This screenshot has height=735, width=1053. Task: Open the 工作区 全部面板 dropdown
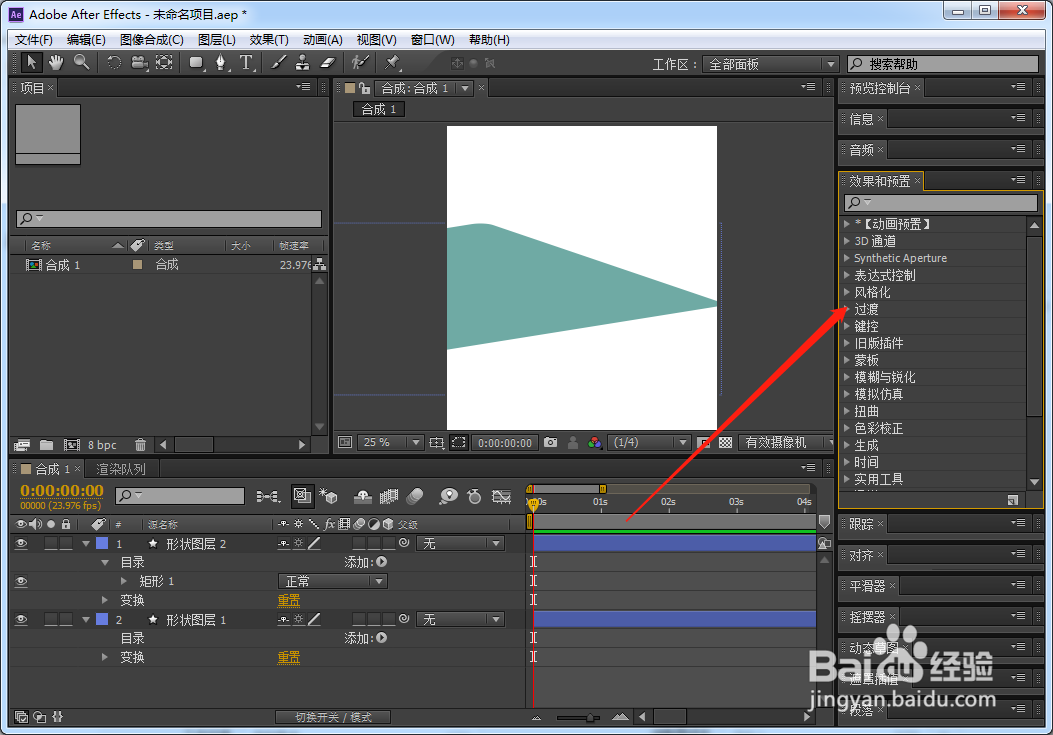[770, 64]
